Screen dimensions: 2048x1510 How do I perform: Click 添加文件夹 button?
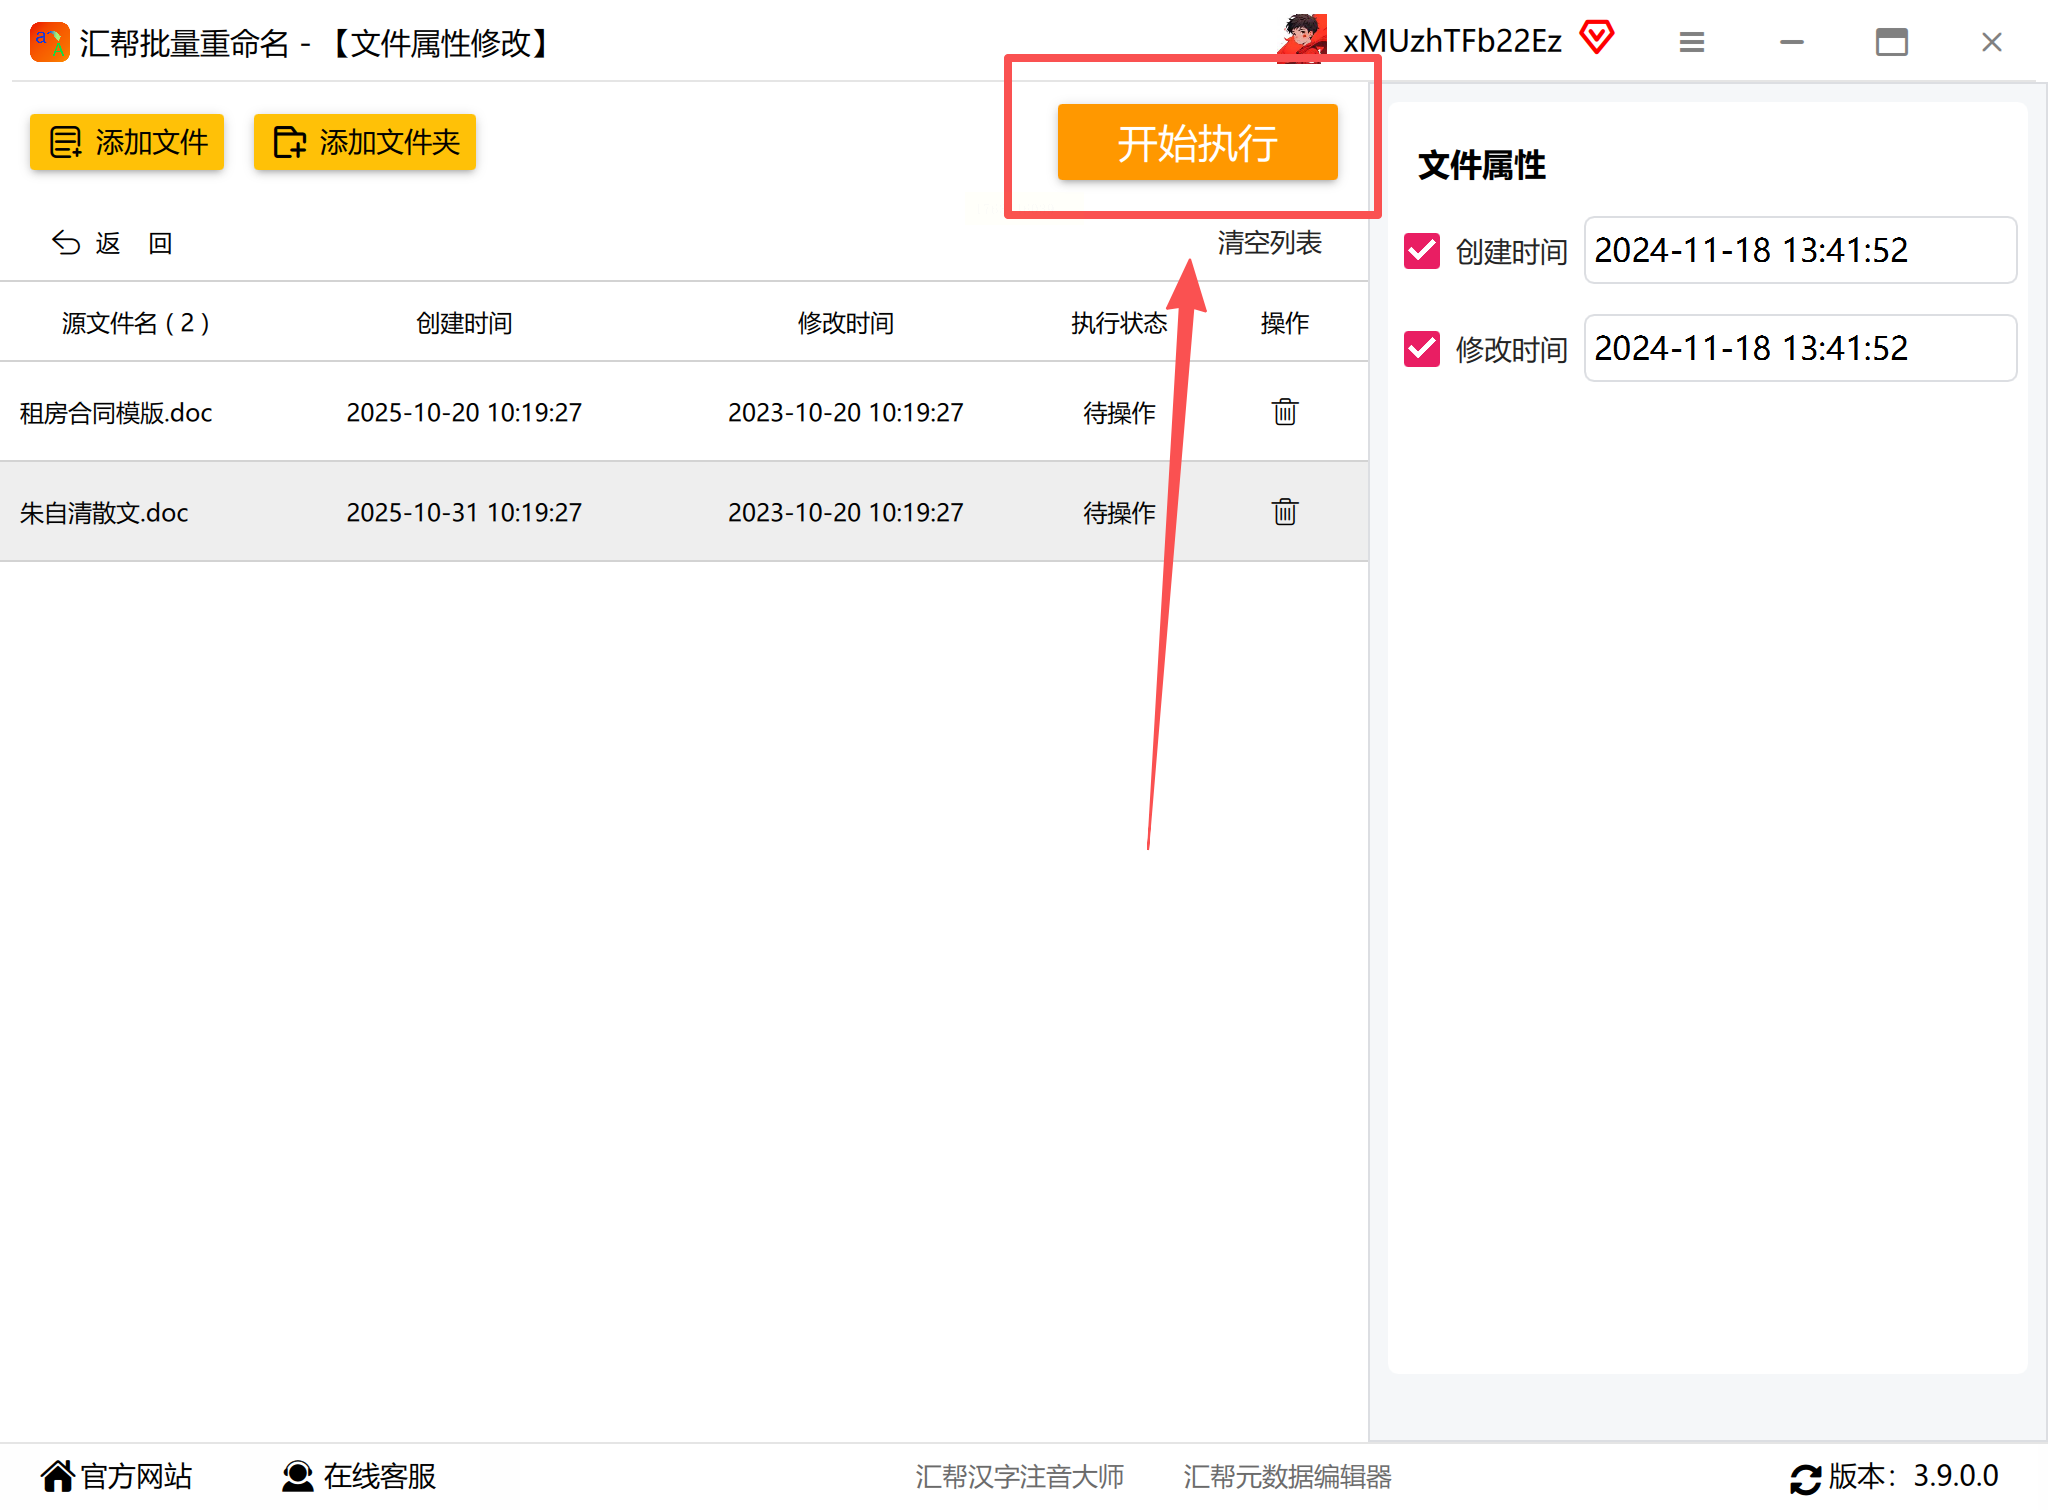[x=365, y=142]
